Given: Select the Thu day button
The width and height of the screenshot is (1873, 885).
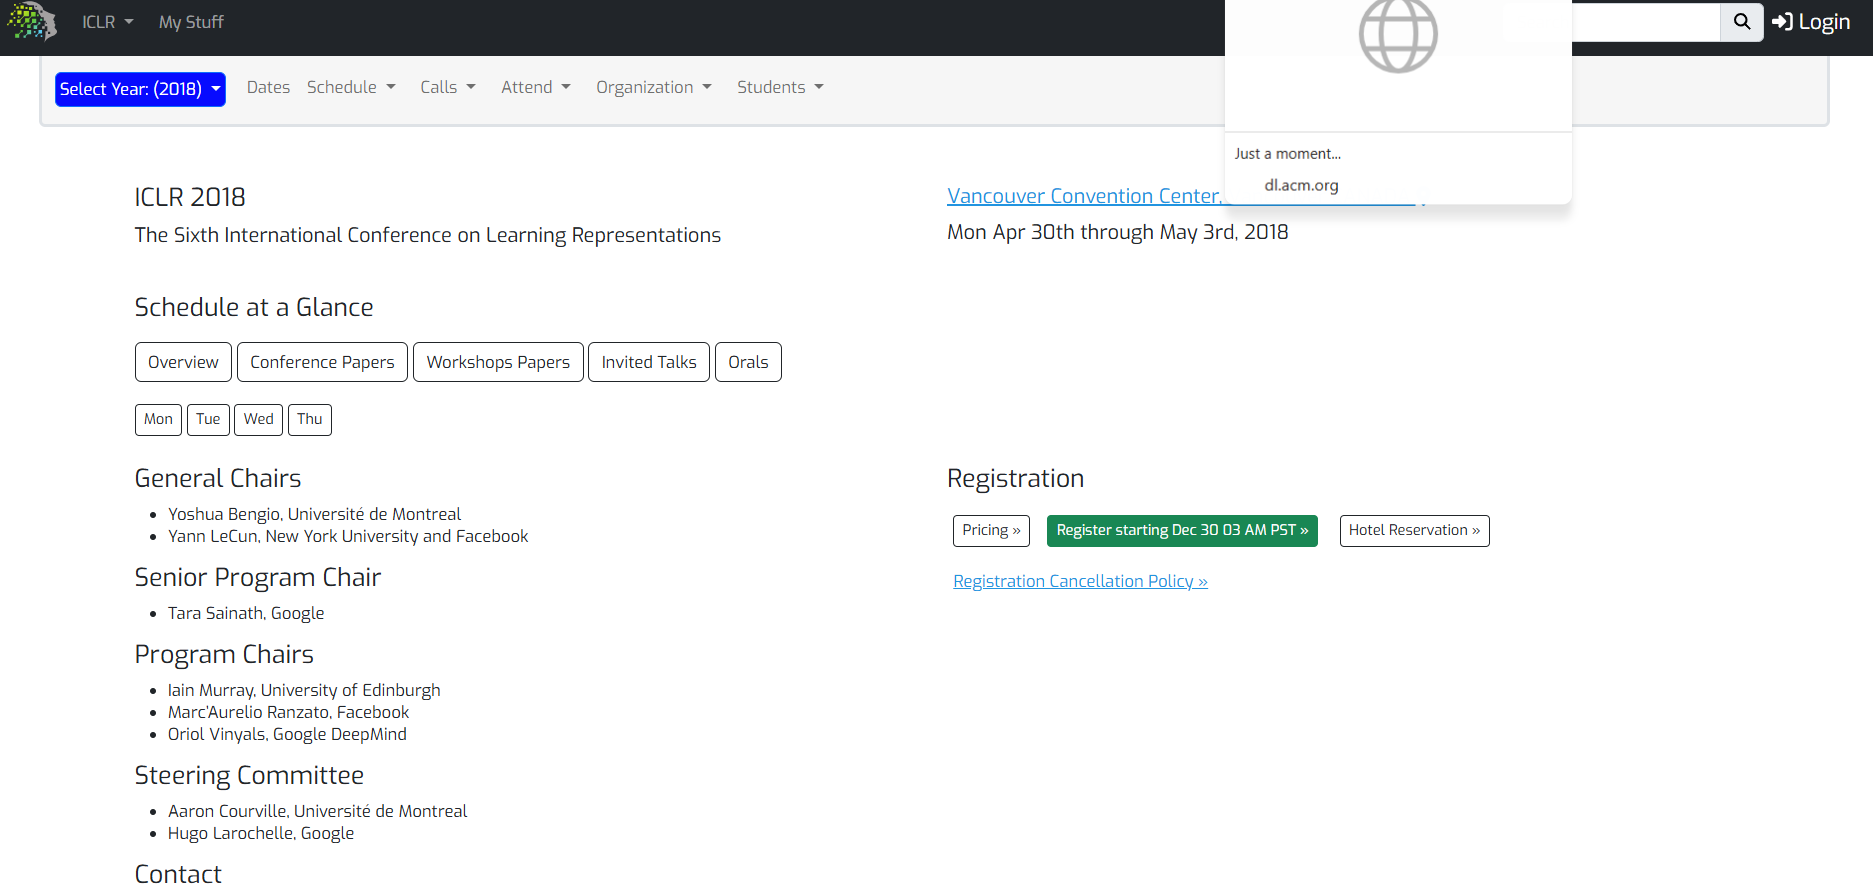Looking at the screenshot, I should point(310,419).
